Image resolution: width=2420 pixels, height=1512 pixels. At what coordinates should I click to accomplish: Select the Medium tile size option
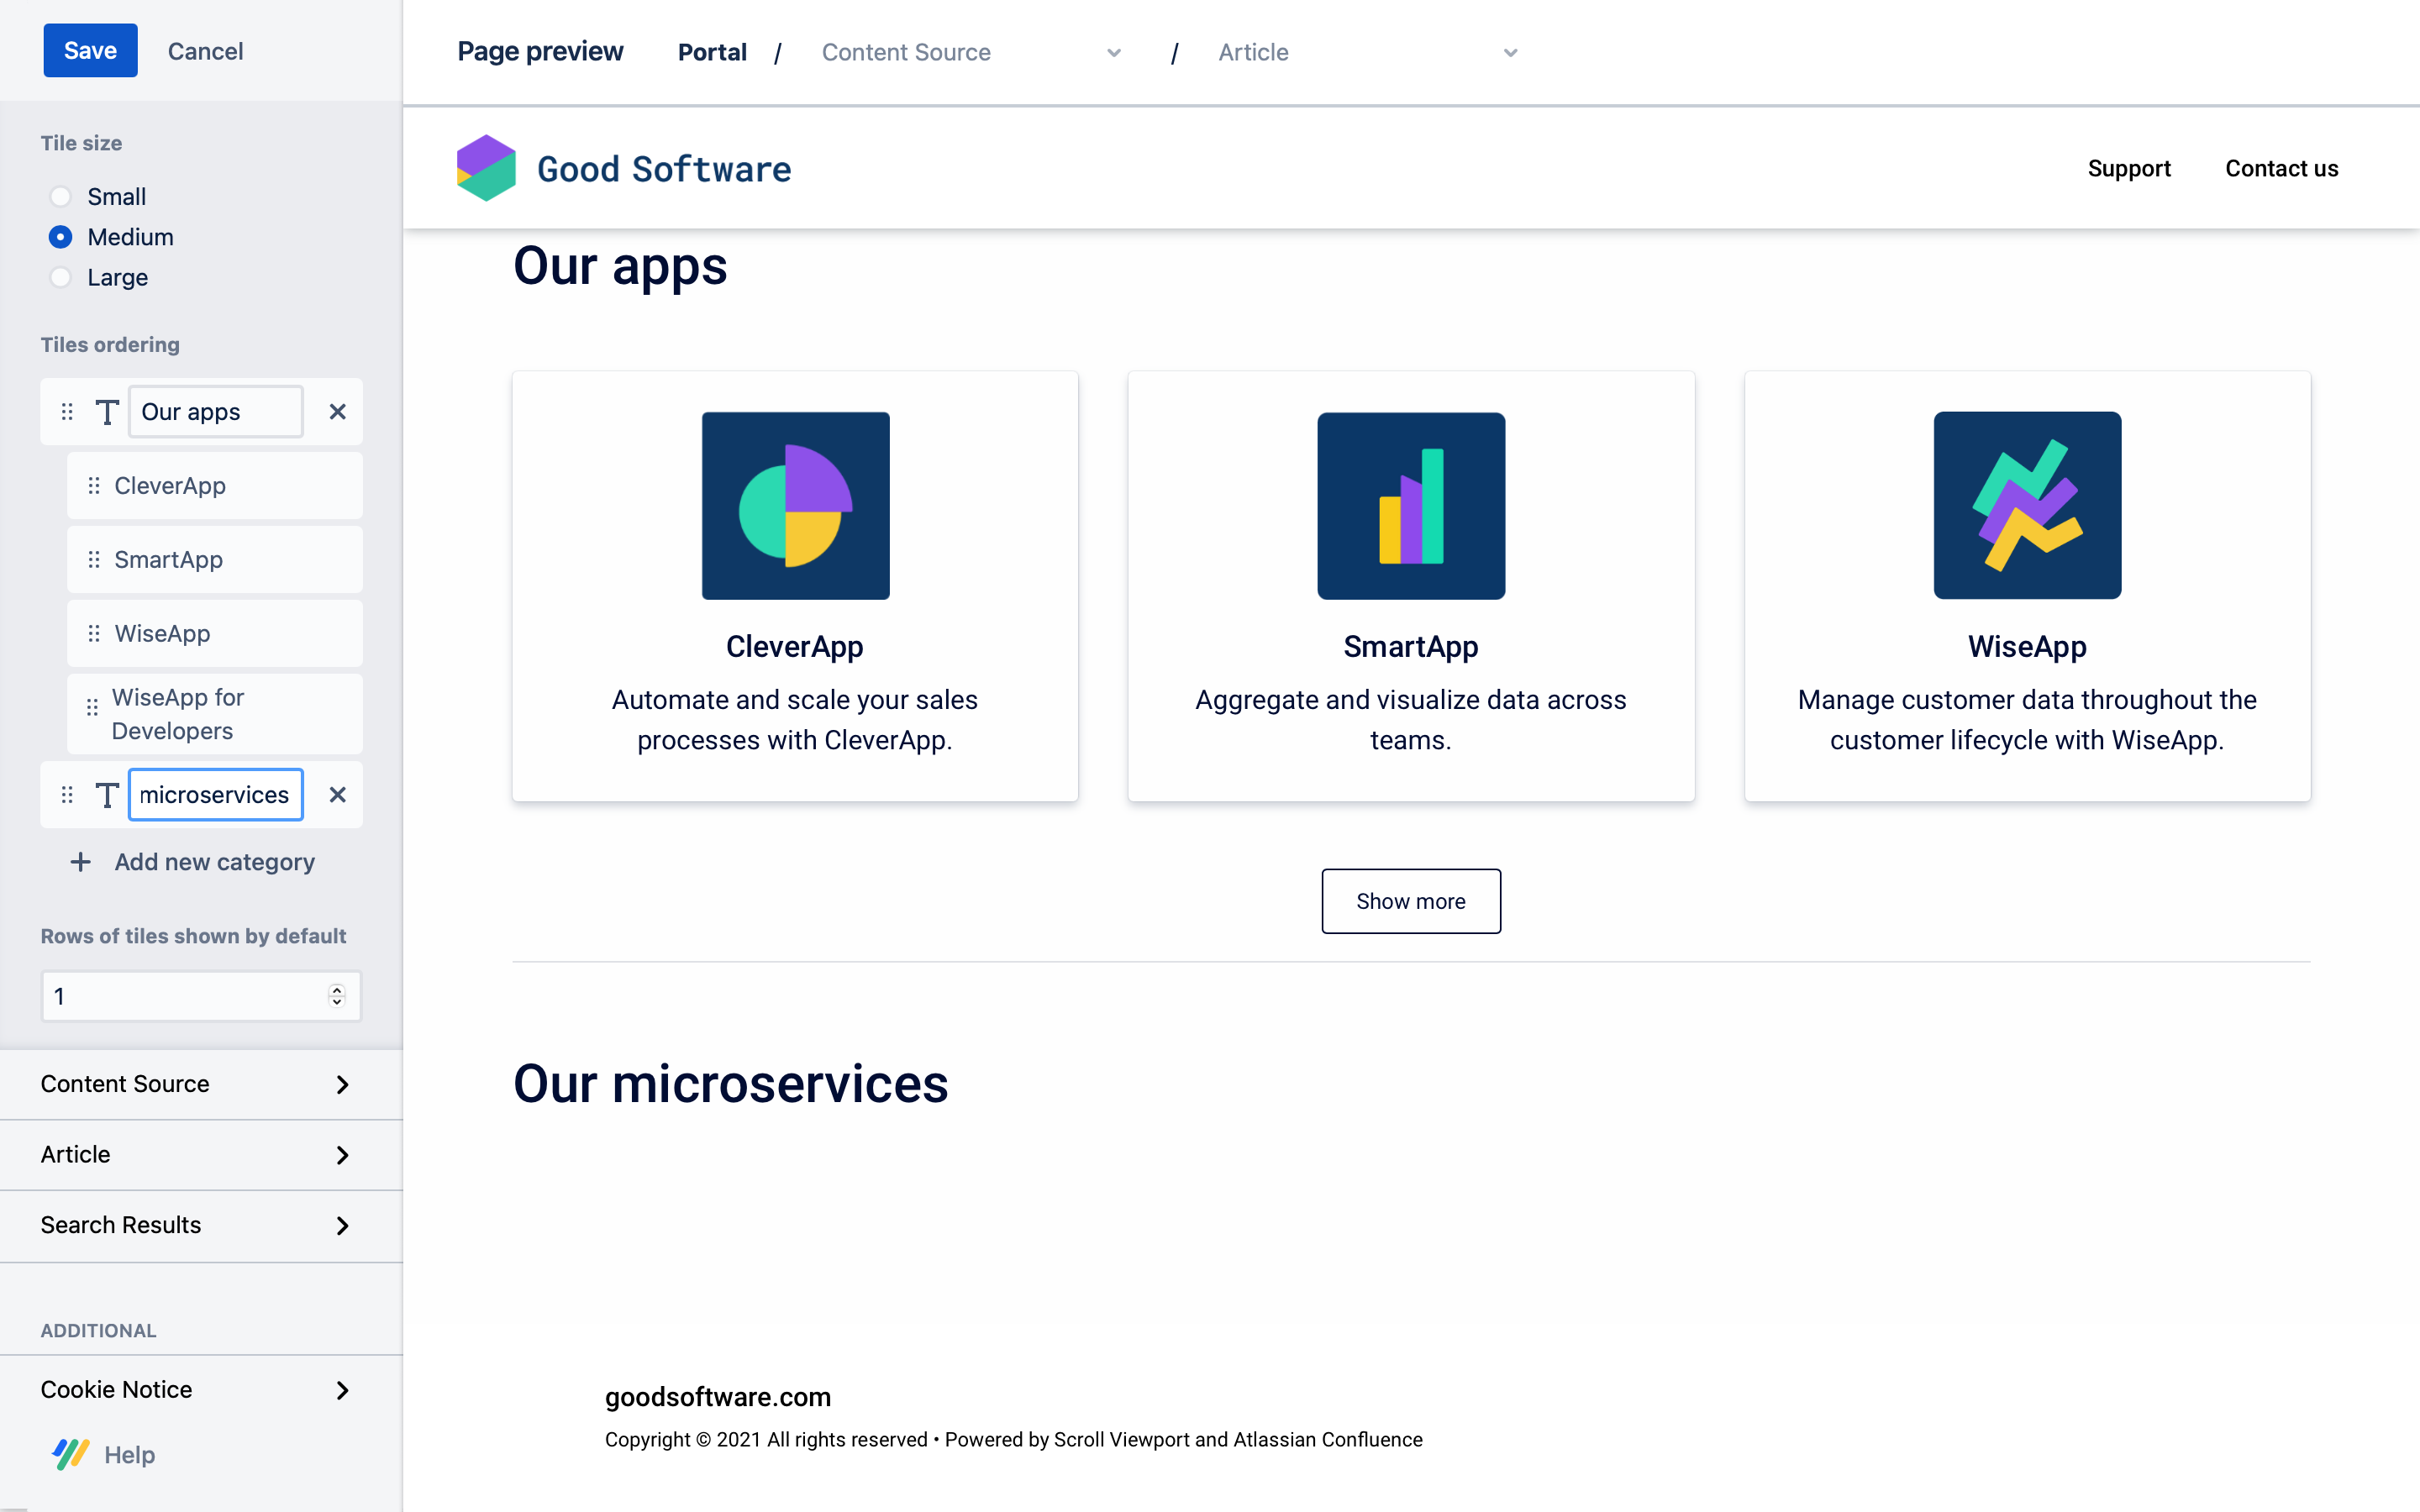coord(61,237)
